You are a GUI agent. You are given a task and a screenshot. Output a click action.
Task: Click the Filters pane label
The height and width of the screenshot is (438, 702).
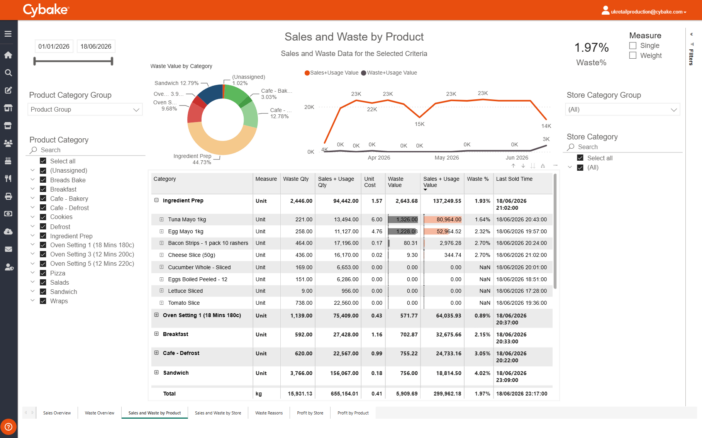691,56
